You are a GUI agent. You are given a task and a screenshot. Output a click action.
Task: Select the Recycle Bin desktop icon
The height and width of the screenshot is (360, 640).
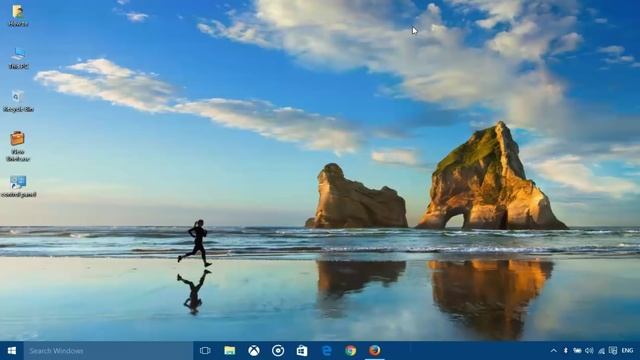point(18,101)
